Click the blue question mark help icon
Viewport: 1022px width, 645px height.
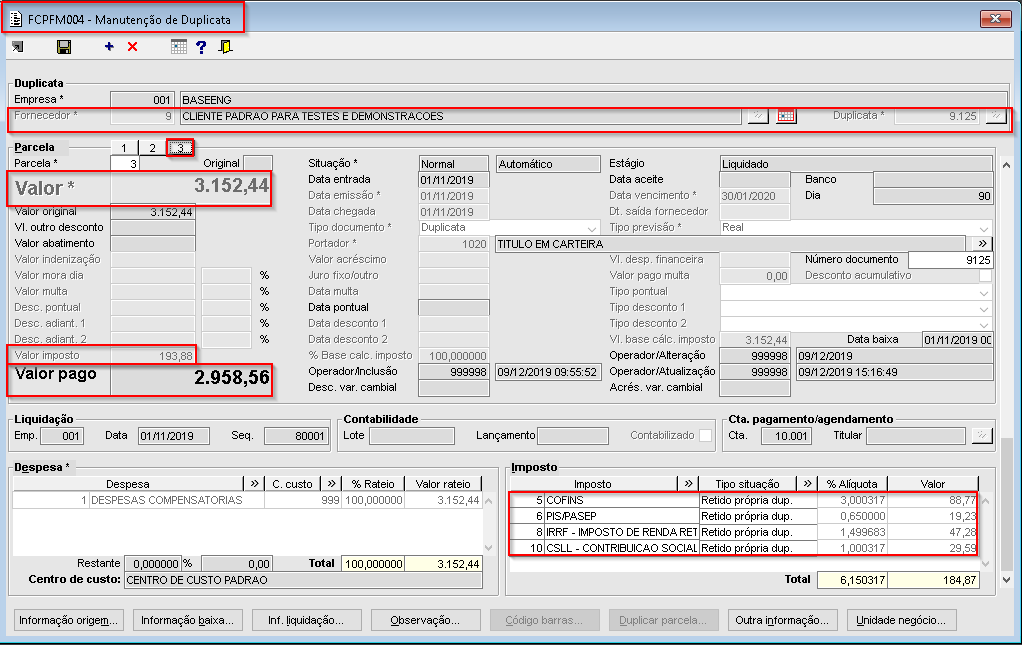click(201, 47)
